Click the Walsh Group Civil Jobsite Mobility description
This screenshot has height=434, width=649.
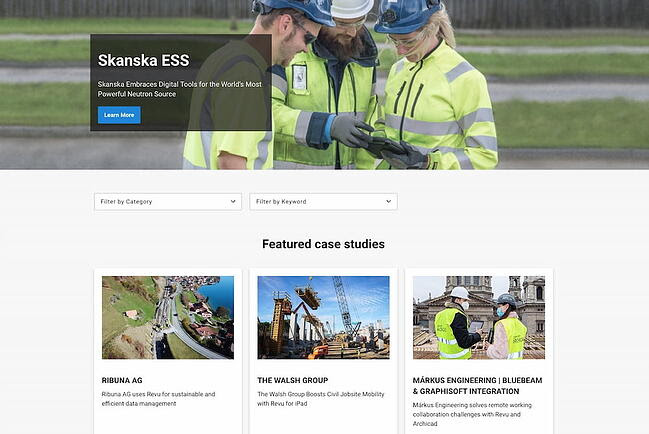321,399
